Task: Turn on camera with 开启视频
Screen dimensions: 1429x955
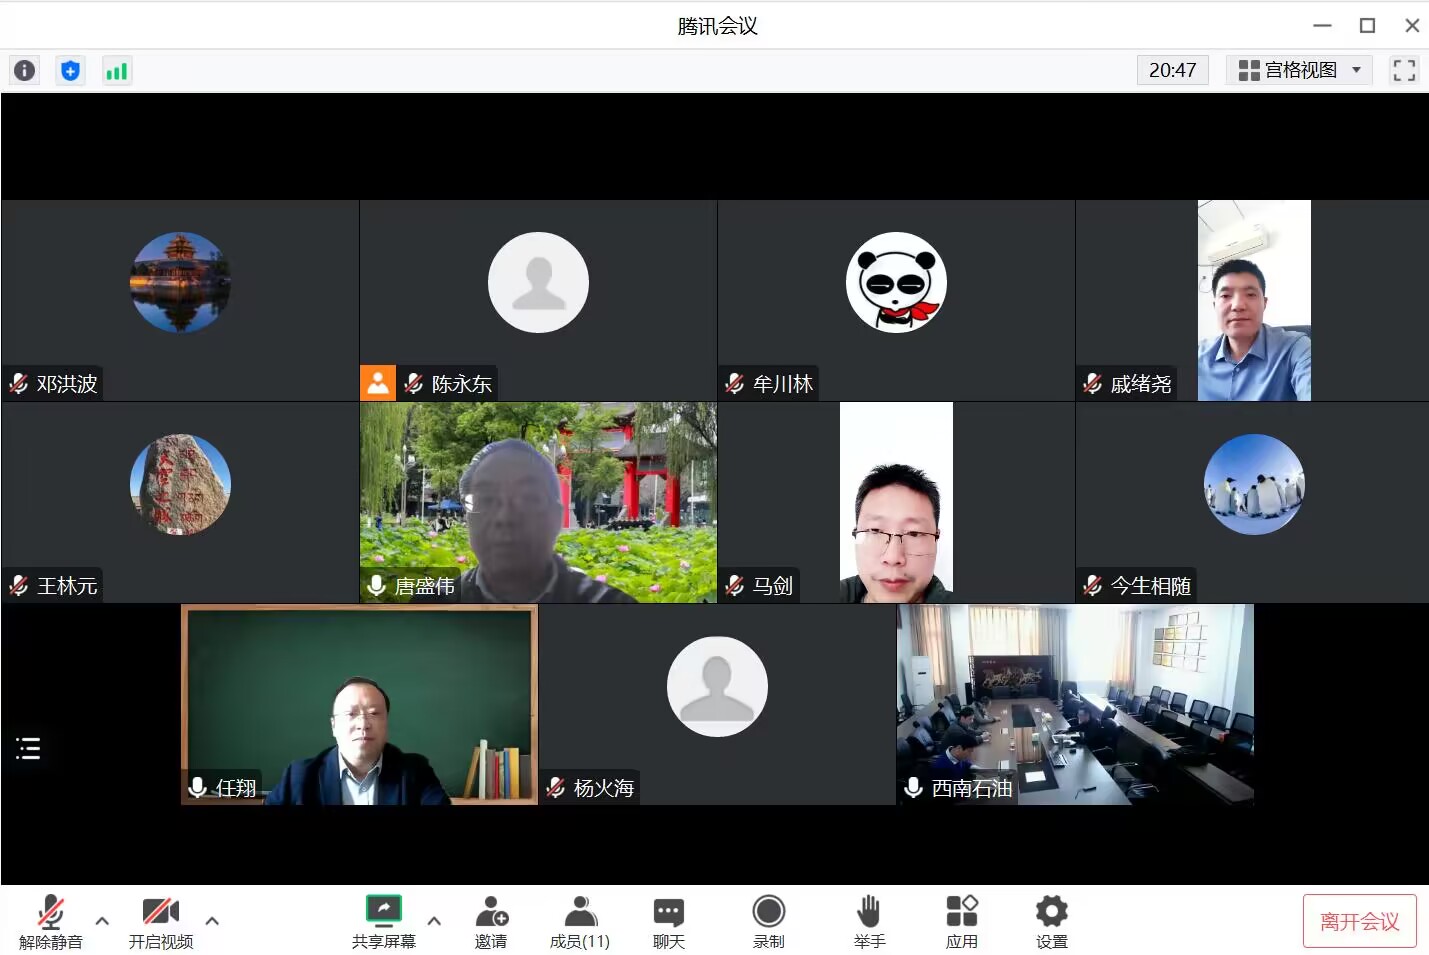Action: (x=161, y=922)
